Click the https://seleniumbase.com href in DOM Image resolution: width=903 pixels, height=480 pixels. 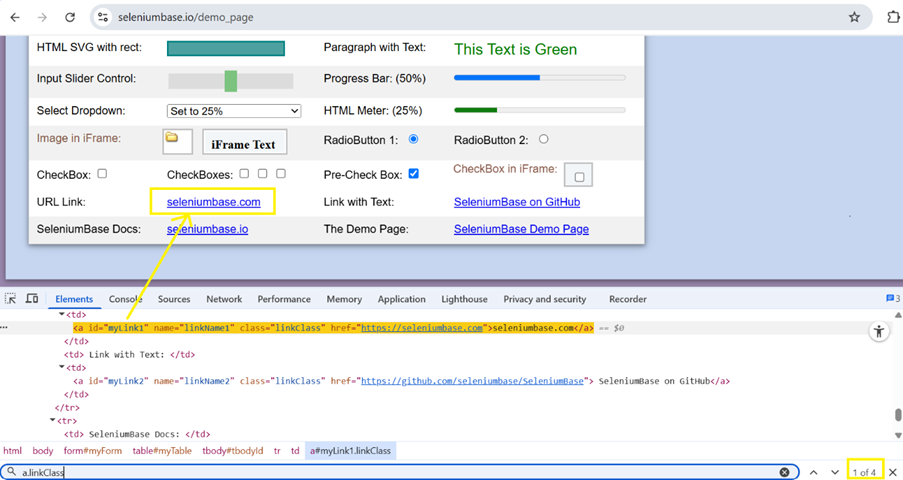[422, 328]
